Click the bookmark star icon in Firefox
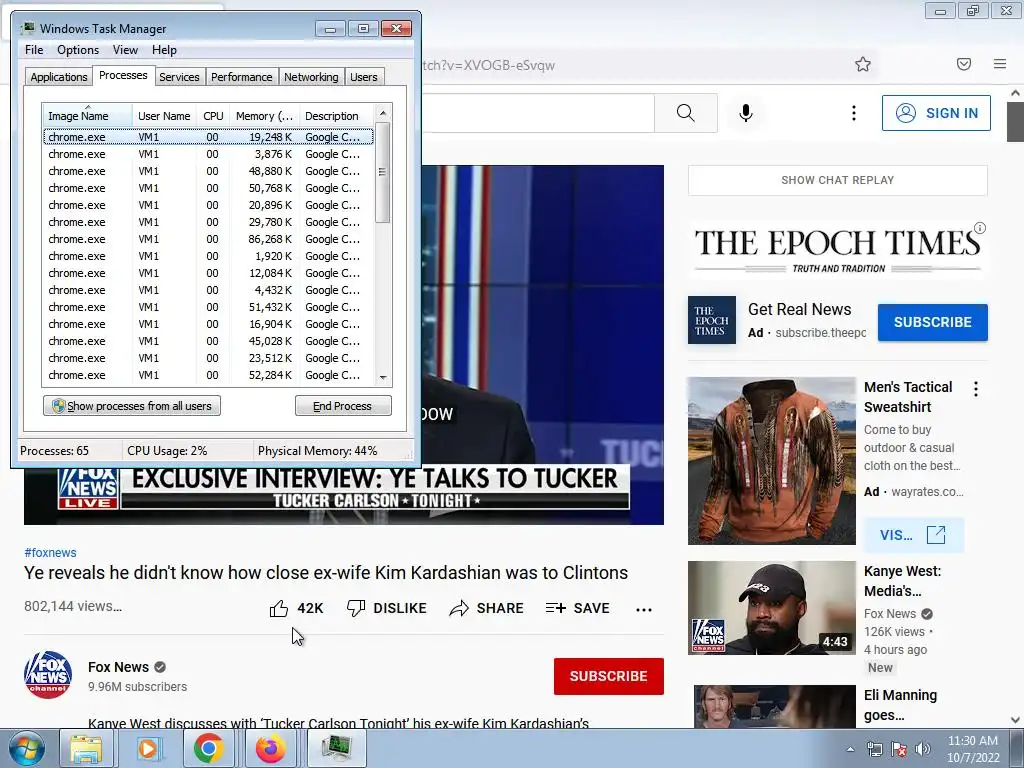 (x=863, y=64)
